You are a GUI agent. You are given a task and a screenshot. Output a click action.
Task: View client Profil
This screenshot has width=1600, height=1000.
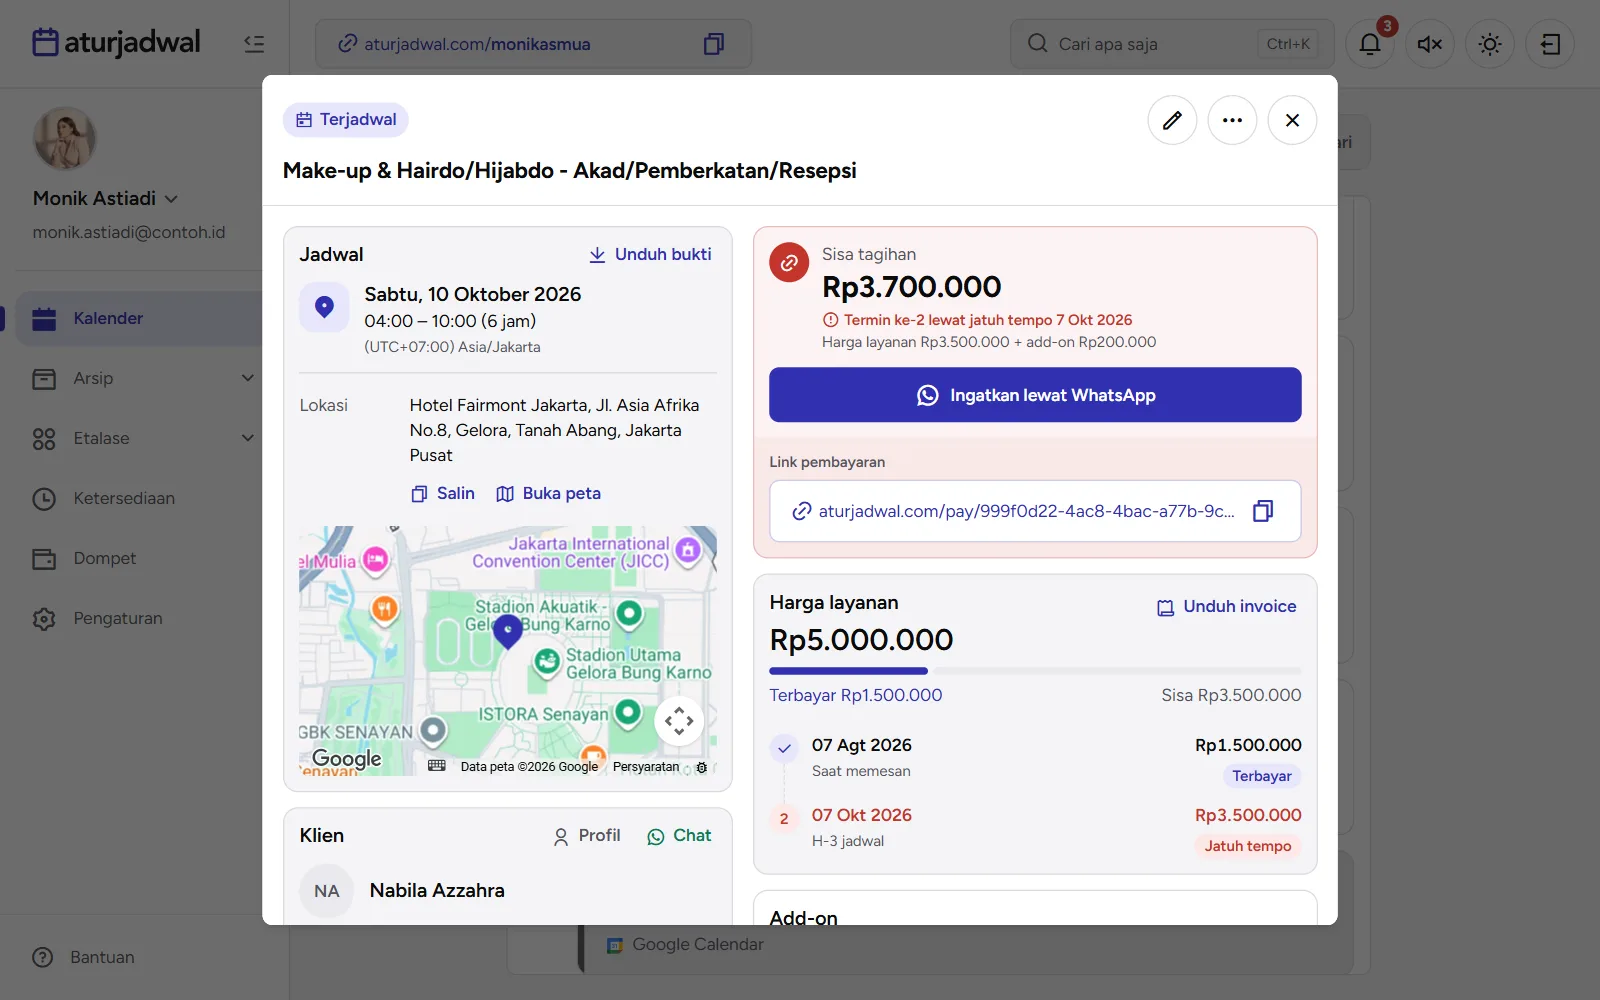tap(587, 835)
